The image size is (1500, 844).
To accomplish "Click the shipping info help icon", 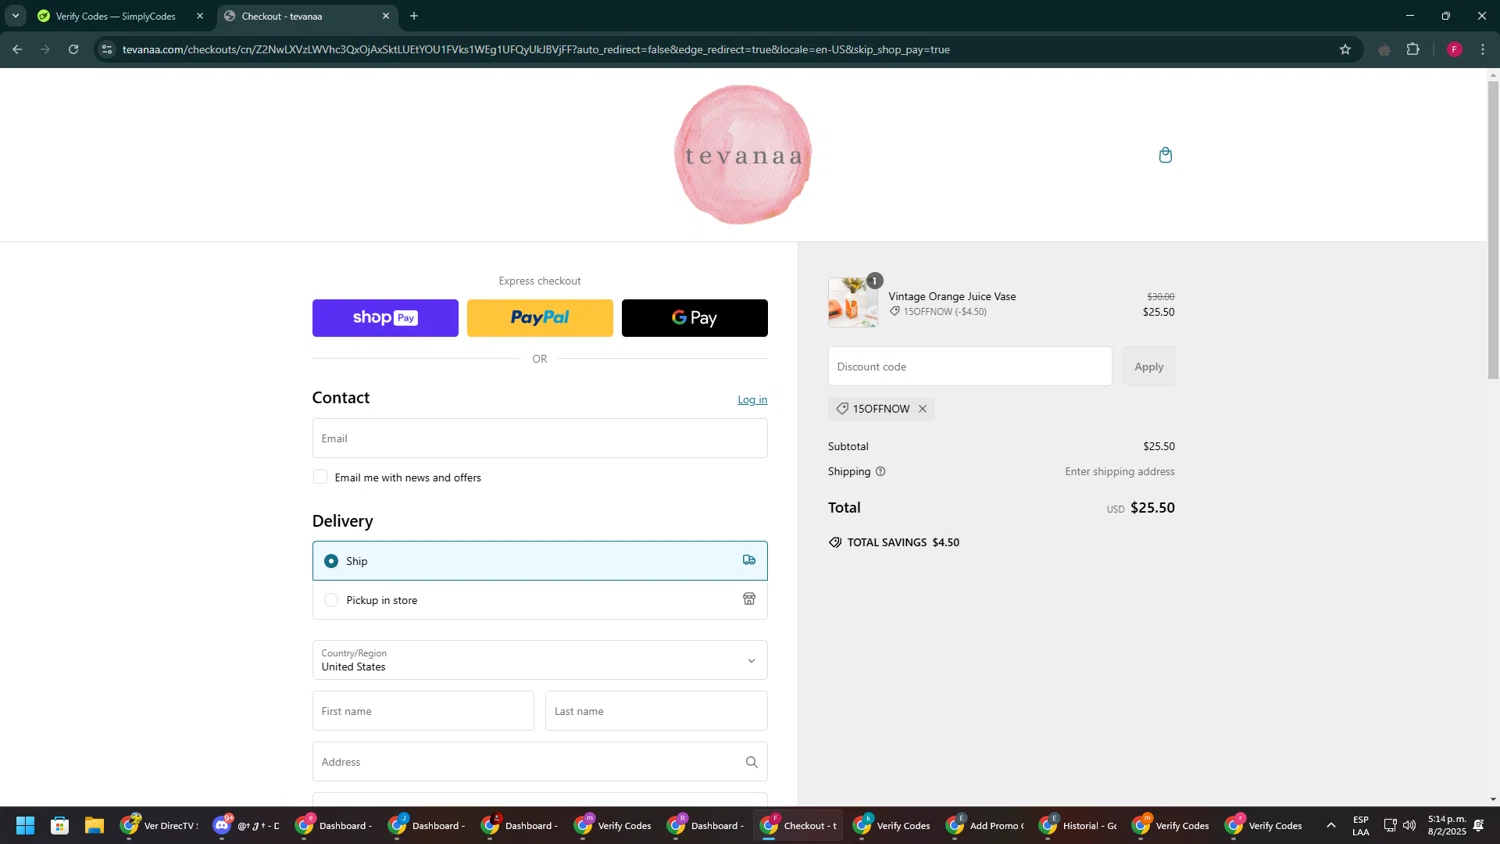I will click(x=880, y=472).
